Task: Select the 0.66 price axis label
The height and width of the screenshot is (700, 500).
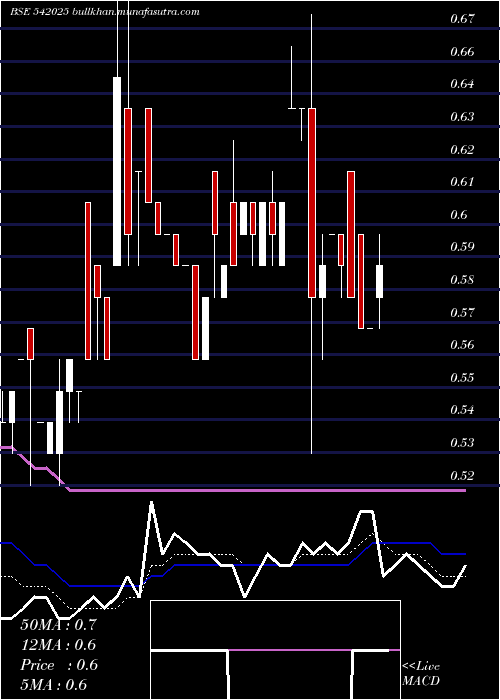Action: pyautogui.click(x=462, y=52)
